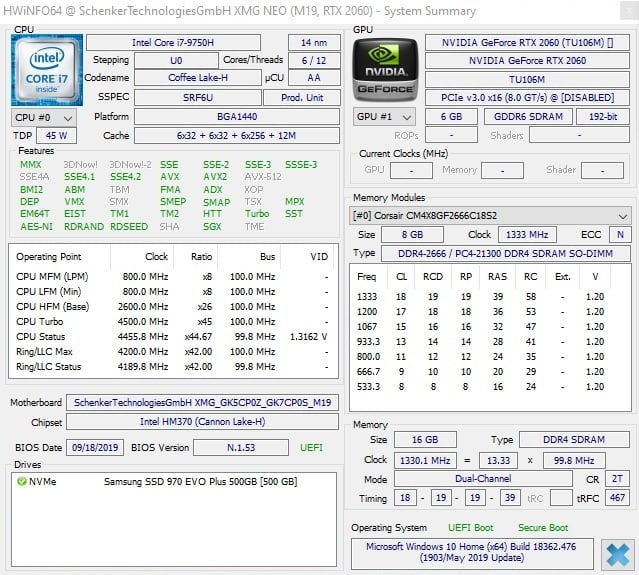The image size is (639, 575).
Task: Click the Ring/LLC Max row
Action: [173, 351]
